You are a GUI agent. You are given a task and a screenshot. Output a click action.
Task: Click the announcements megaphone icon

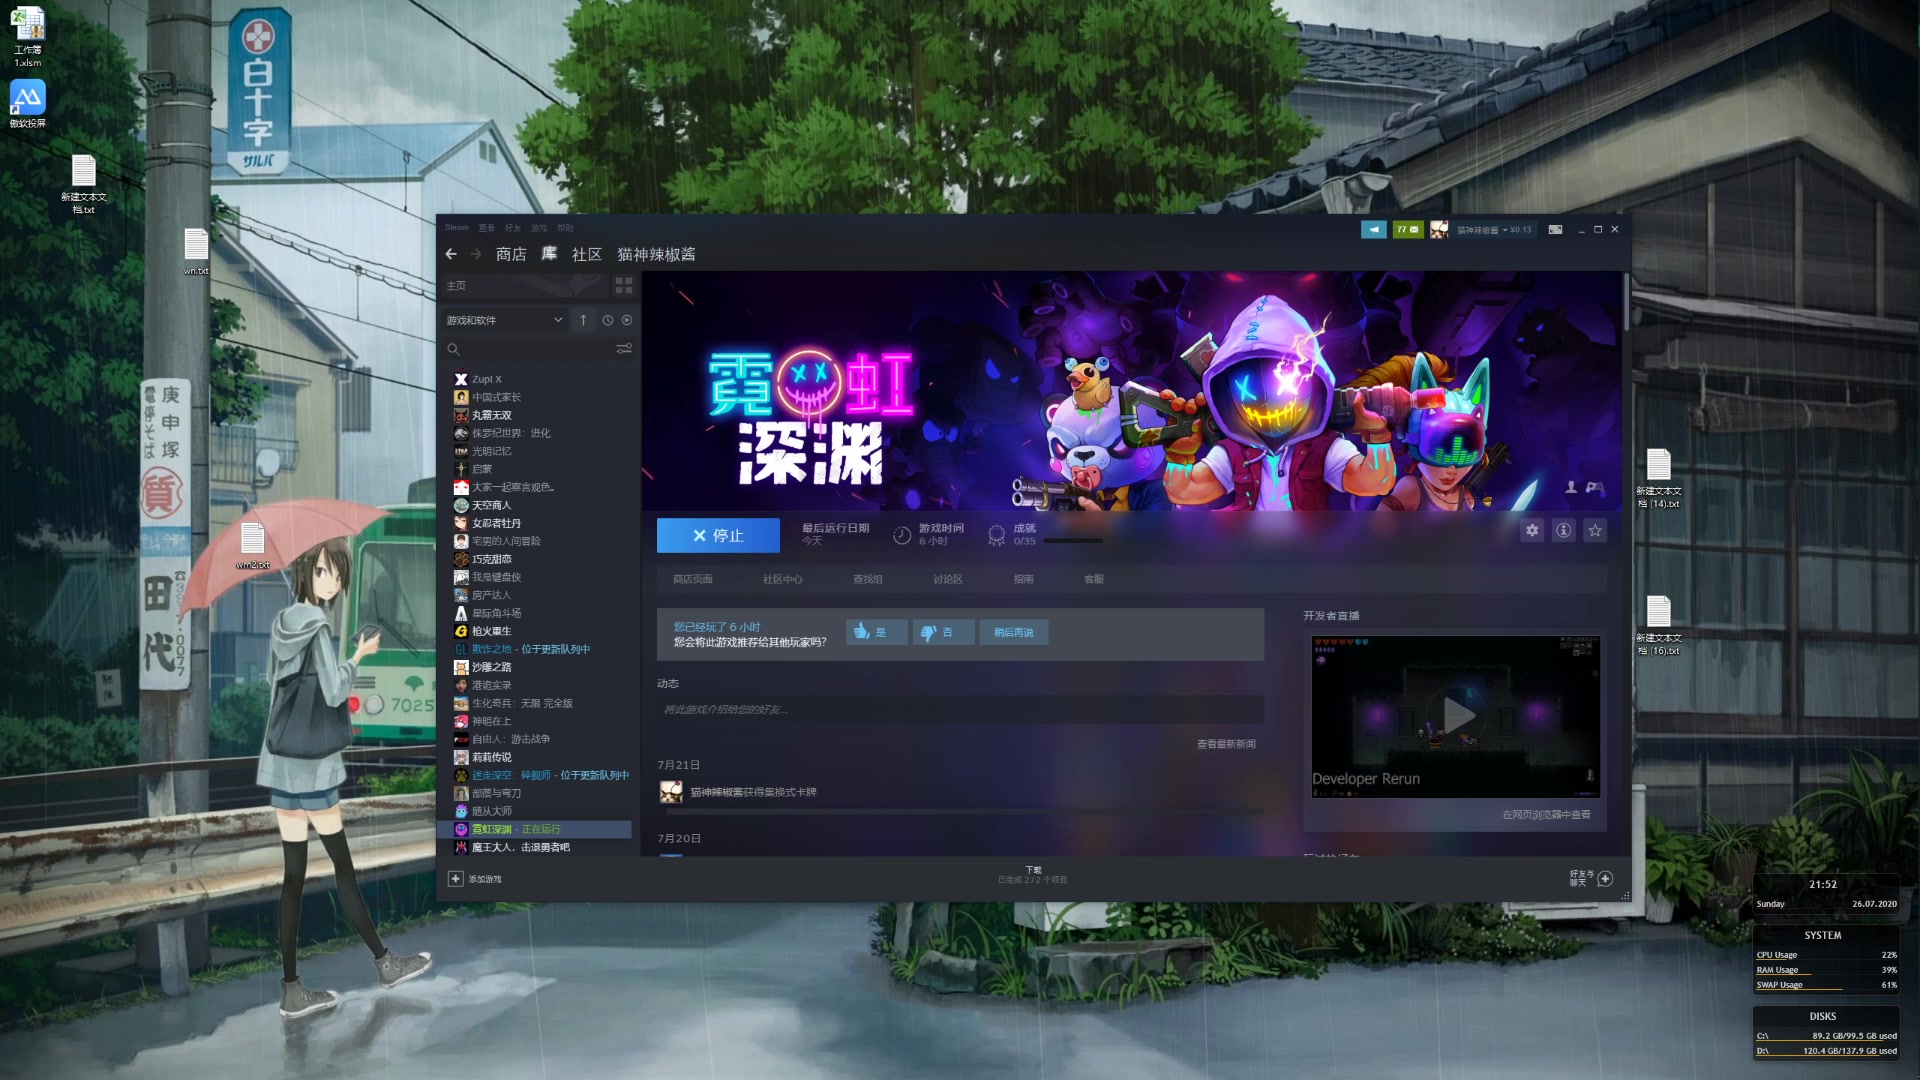[x=1374, y=230]
